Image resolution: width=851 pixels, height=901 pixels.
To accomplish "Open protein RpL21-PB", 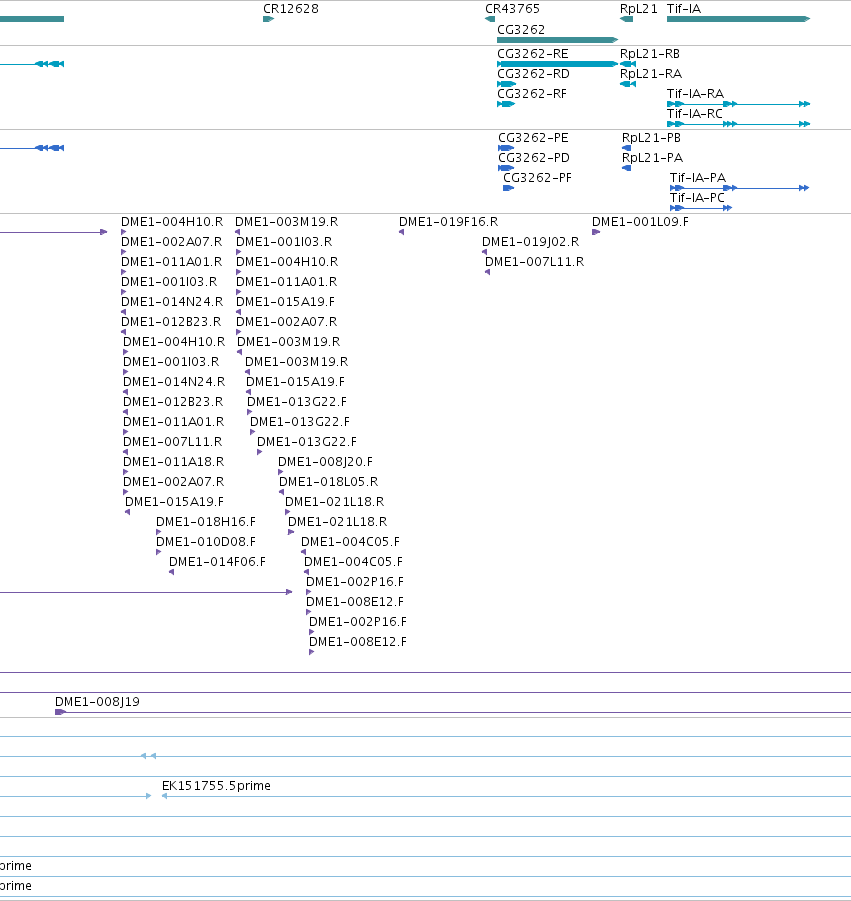I will (626, 148).
